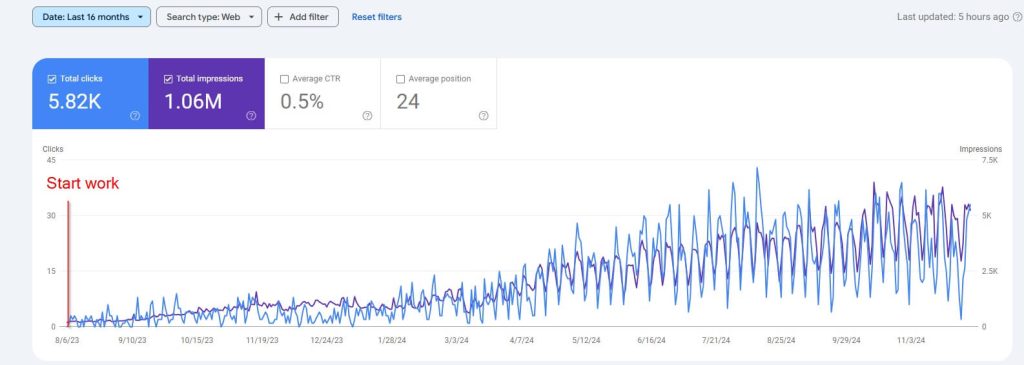Viewport: 1024px width, 365px height.
Task: Uncheck the Total clicks checkbox
Action: 52,79
